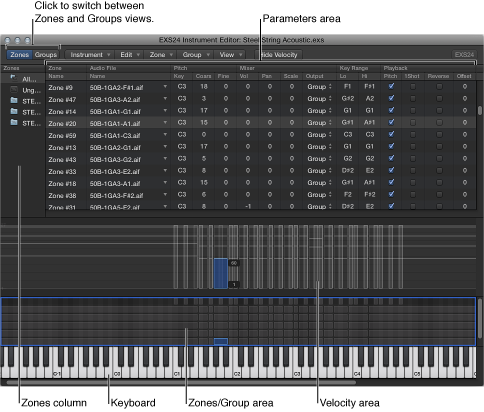The height and width of the screenshot is (412, 484).
Task: Open the View menu
Action: [230, 55]
